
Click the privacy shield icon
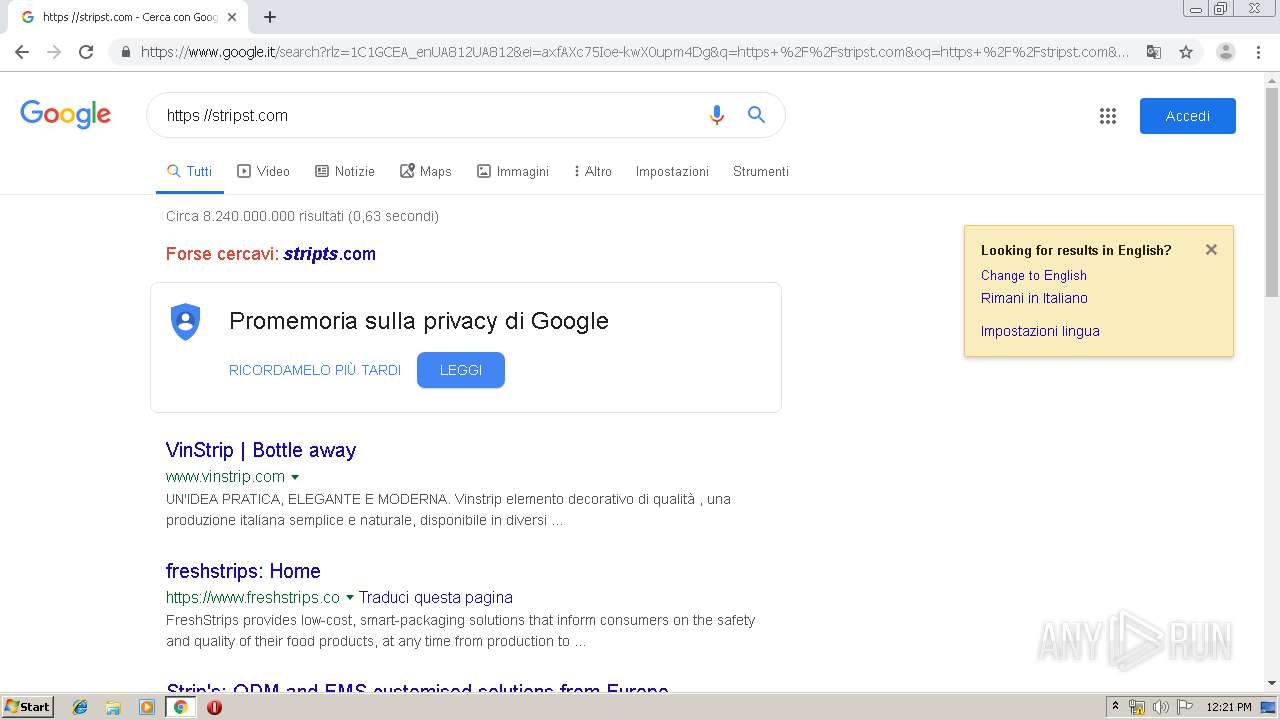185,321
